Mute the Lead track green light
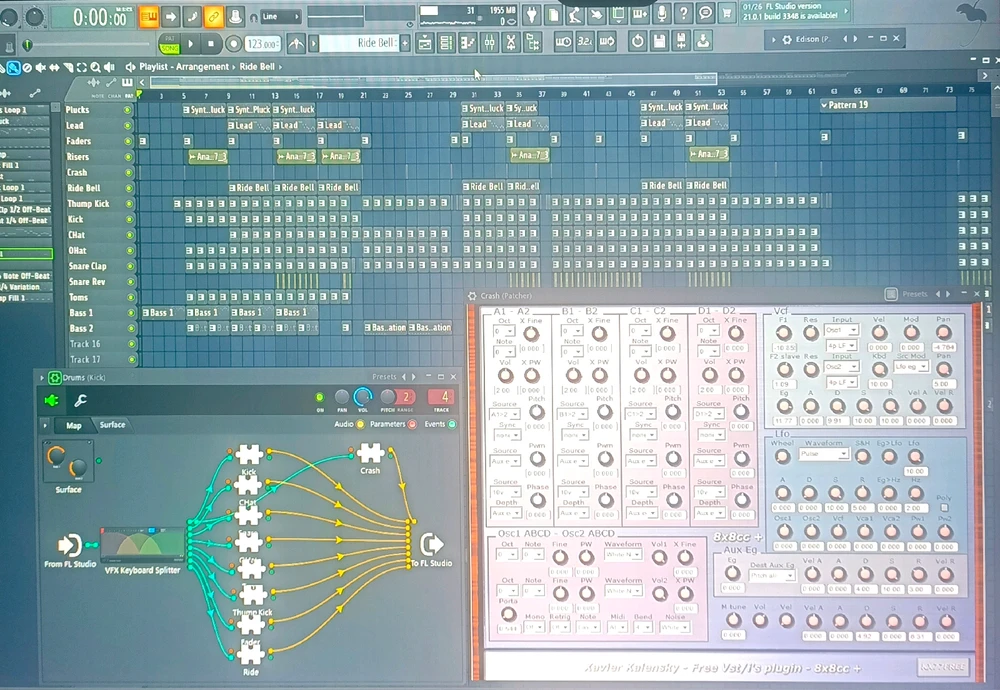The width and height of the screenshot is (1000, 690). click(x=128, y=126)
